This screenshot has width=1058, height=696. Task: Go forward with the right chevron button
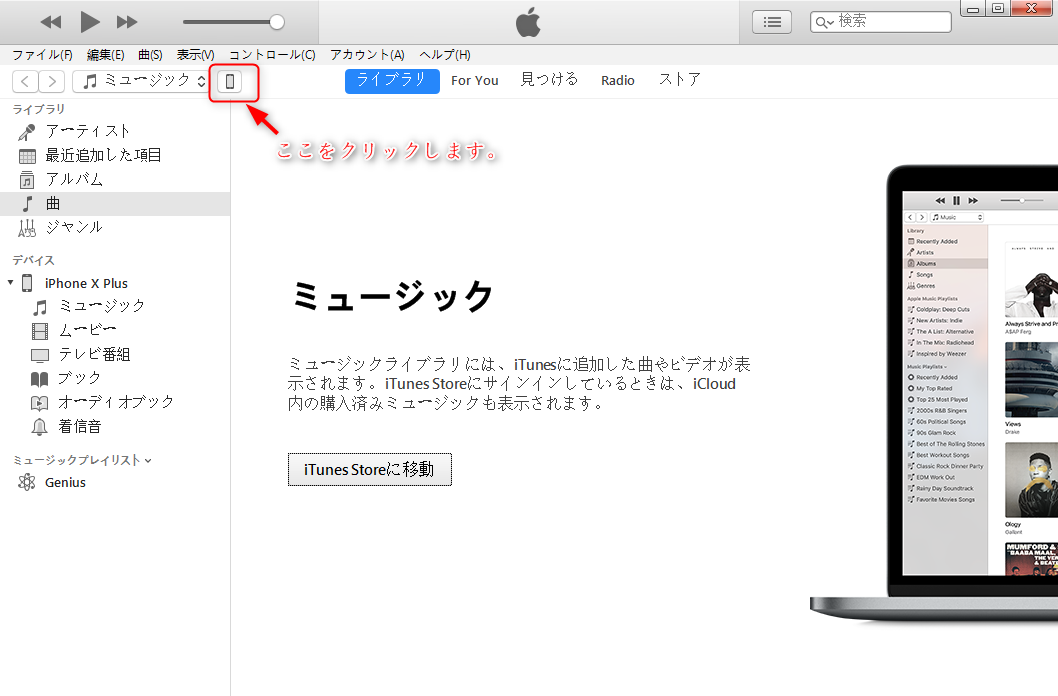point(51,82)
